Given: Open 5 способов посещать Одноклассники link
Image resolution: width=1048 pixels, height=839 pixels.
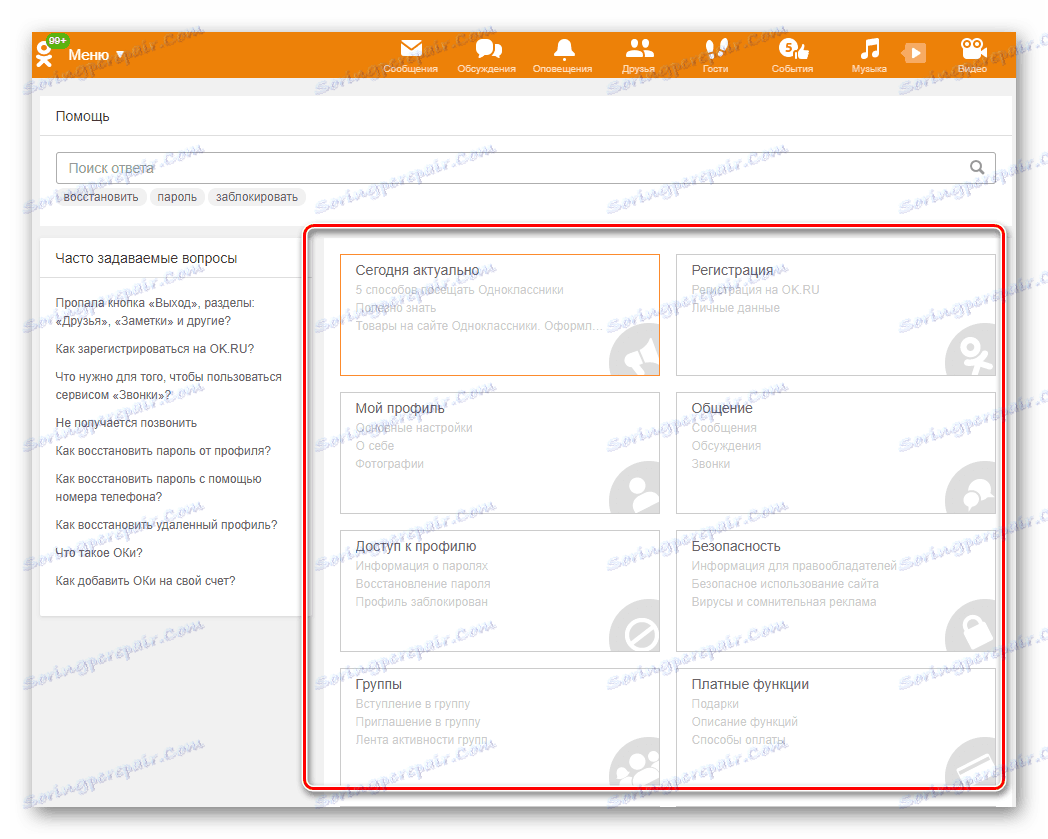Looking at the screenshot, I should click(459, 290).
